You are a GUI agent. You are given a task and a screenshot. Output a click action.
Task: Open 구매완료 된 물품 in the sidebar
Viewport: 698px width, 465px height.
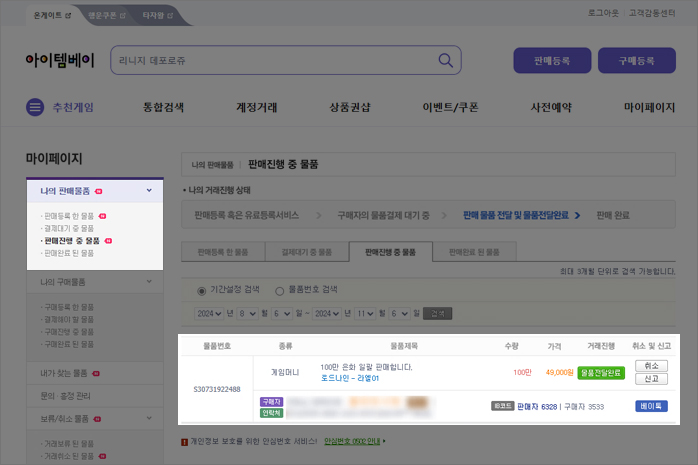click(x=69, y=344)
